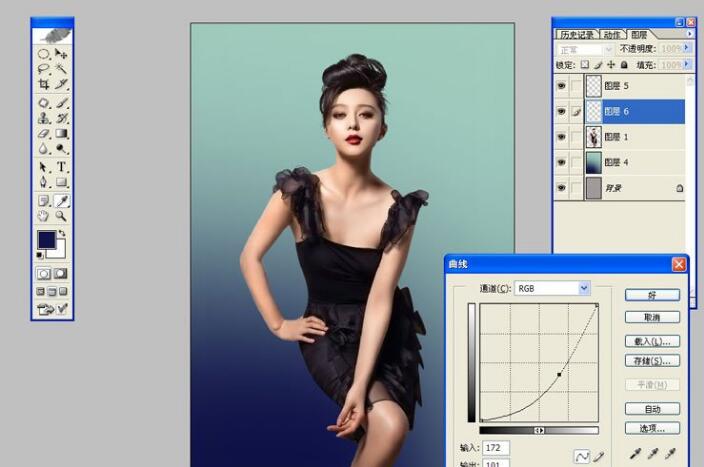
Task: Select the Rectangle shape tool
Action: 61,182
